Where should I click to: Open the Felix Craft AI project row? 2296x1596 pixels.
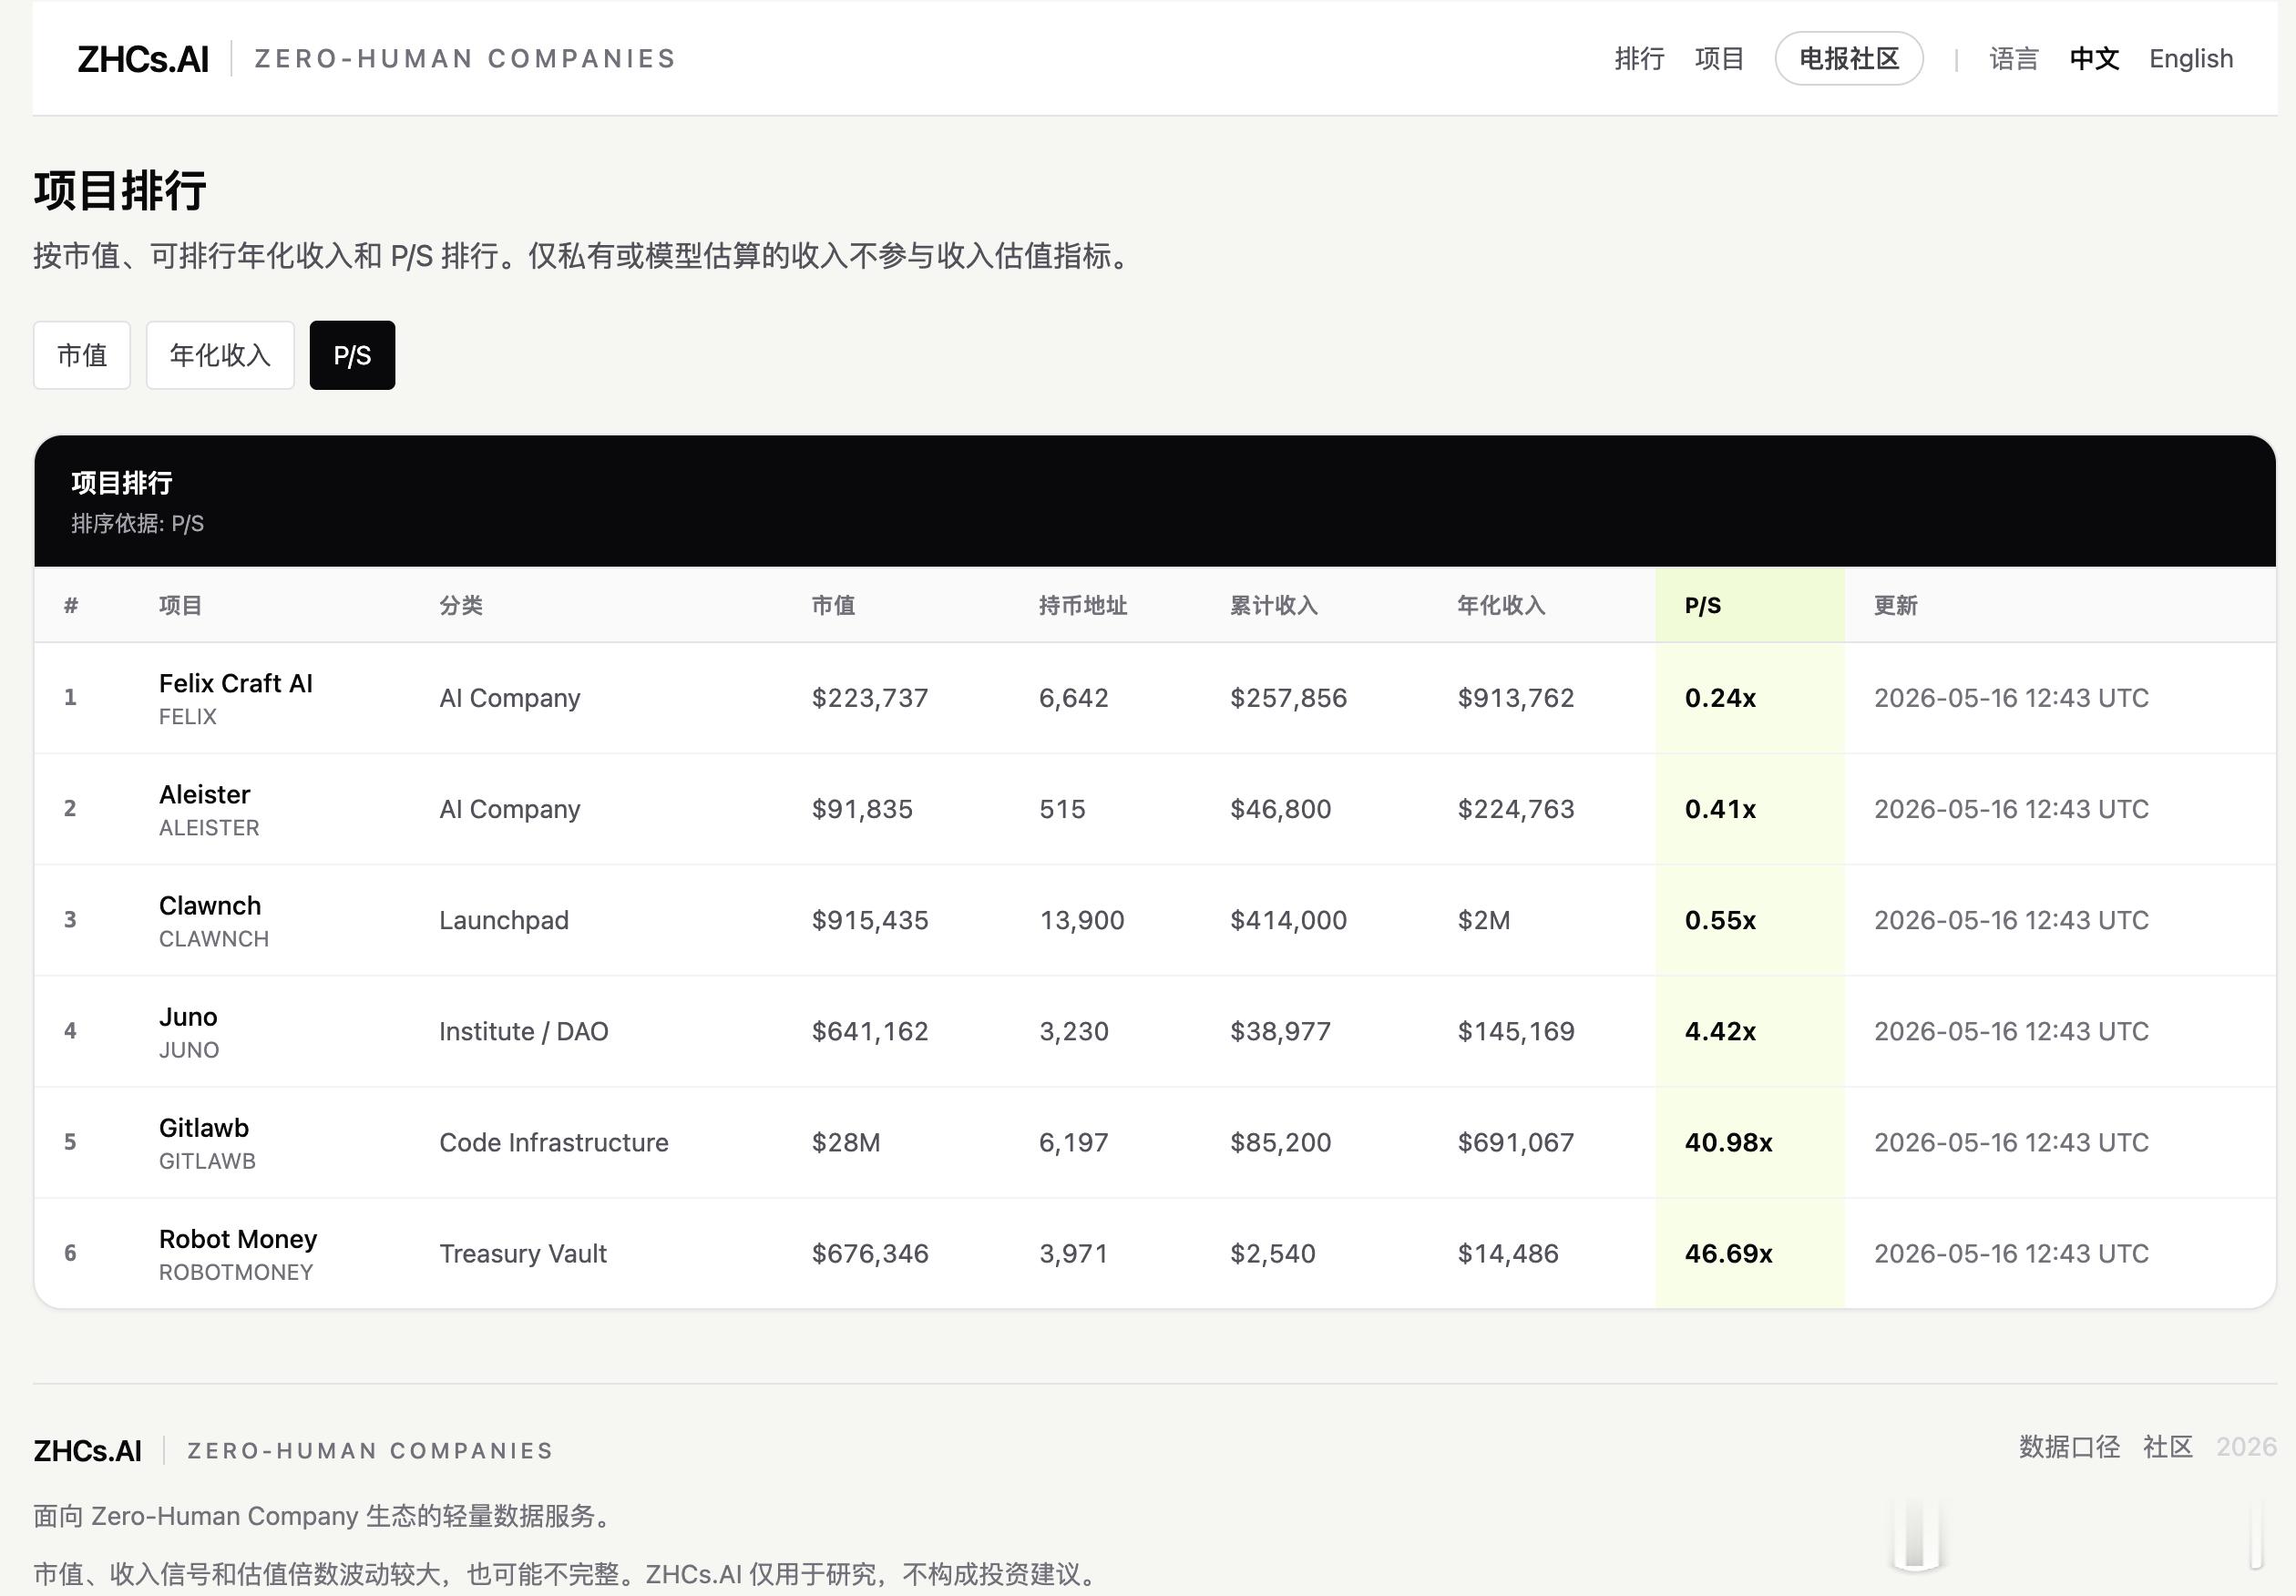tap(1155, 698)
